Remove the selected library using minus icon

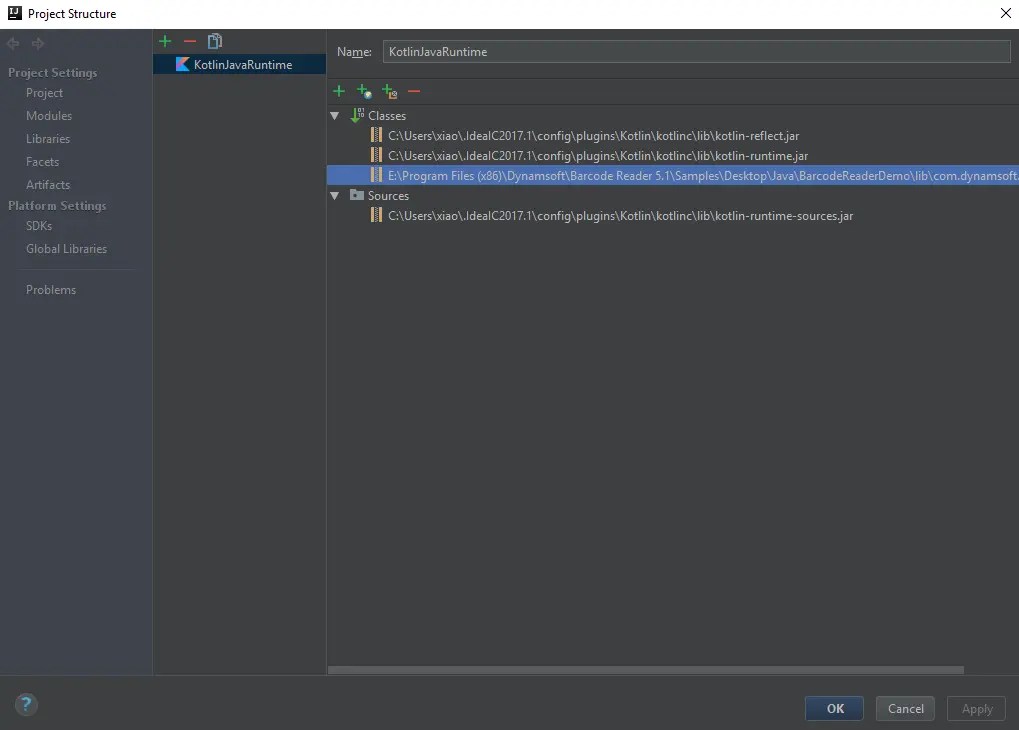pos(189,41)
